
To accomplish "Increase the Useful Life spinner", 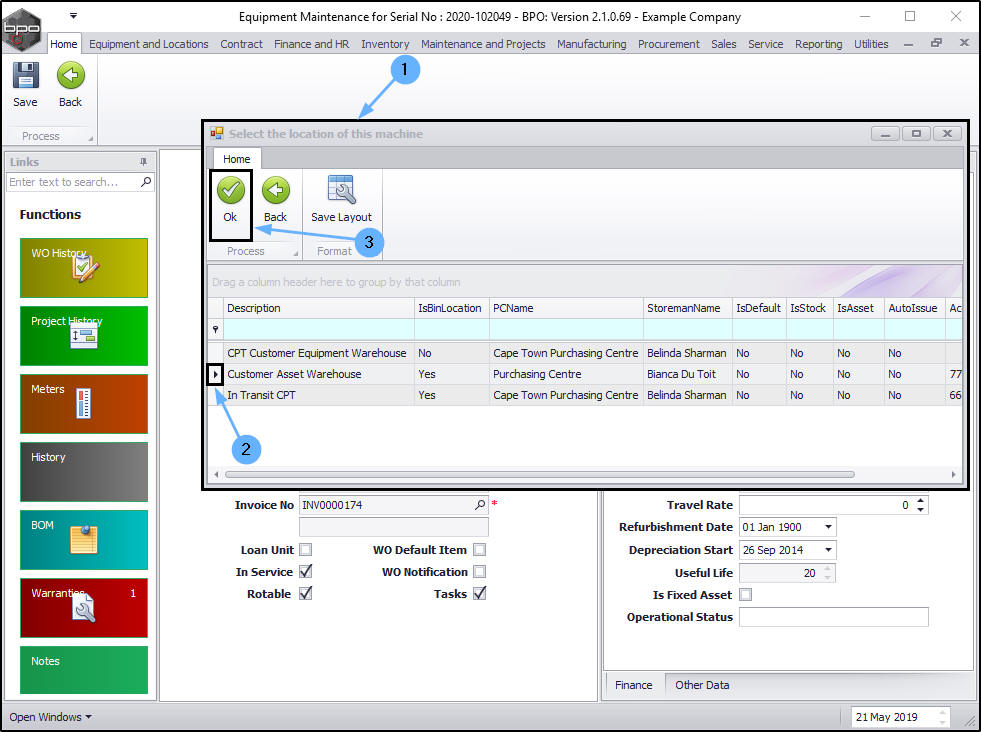I will click(828, 569).
